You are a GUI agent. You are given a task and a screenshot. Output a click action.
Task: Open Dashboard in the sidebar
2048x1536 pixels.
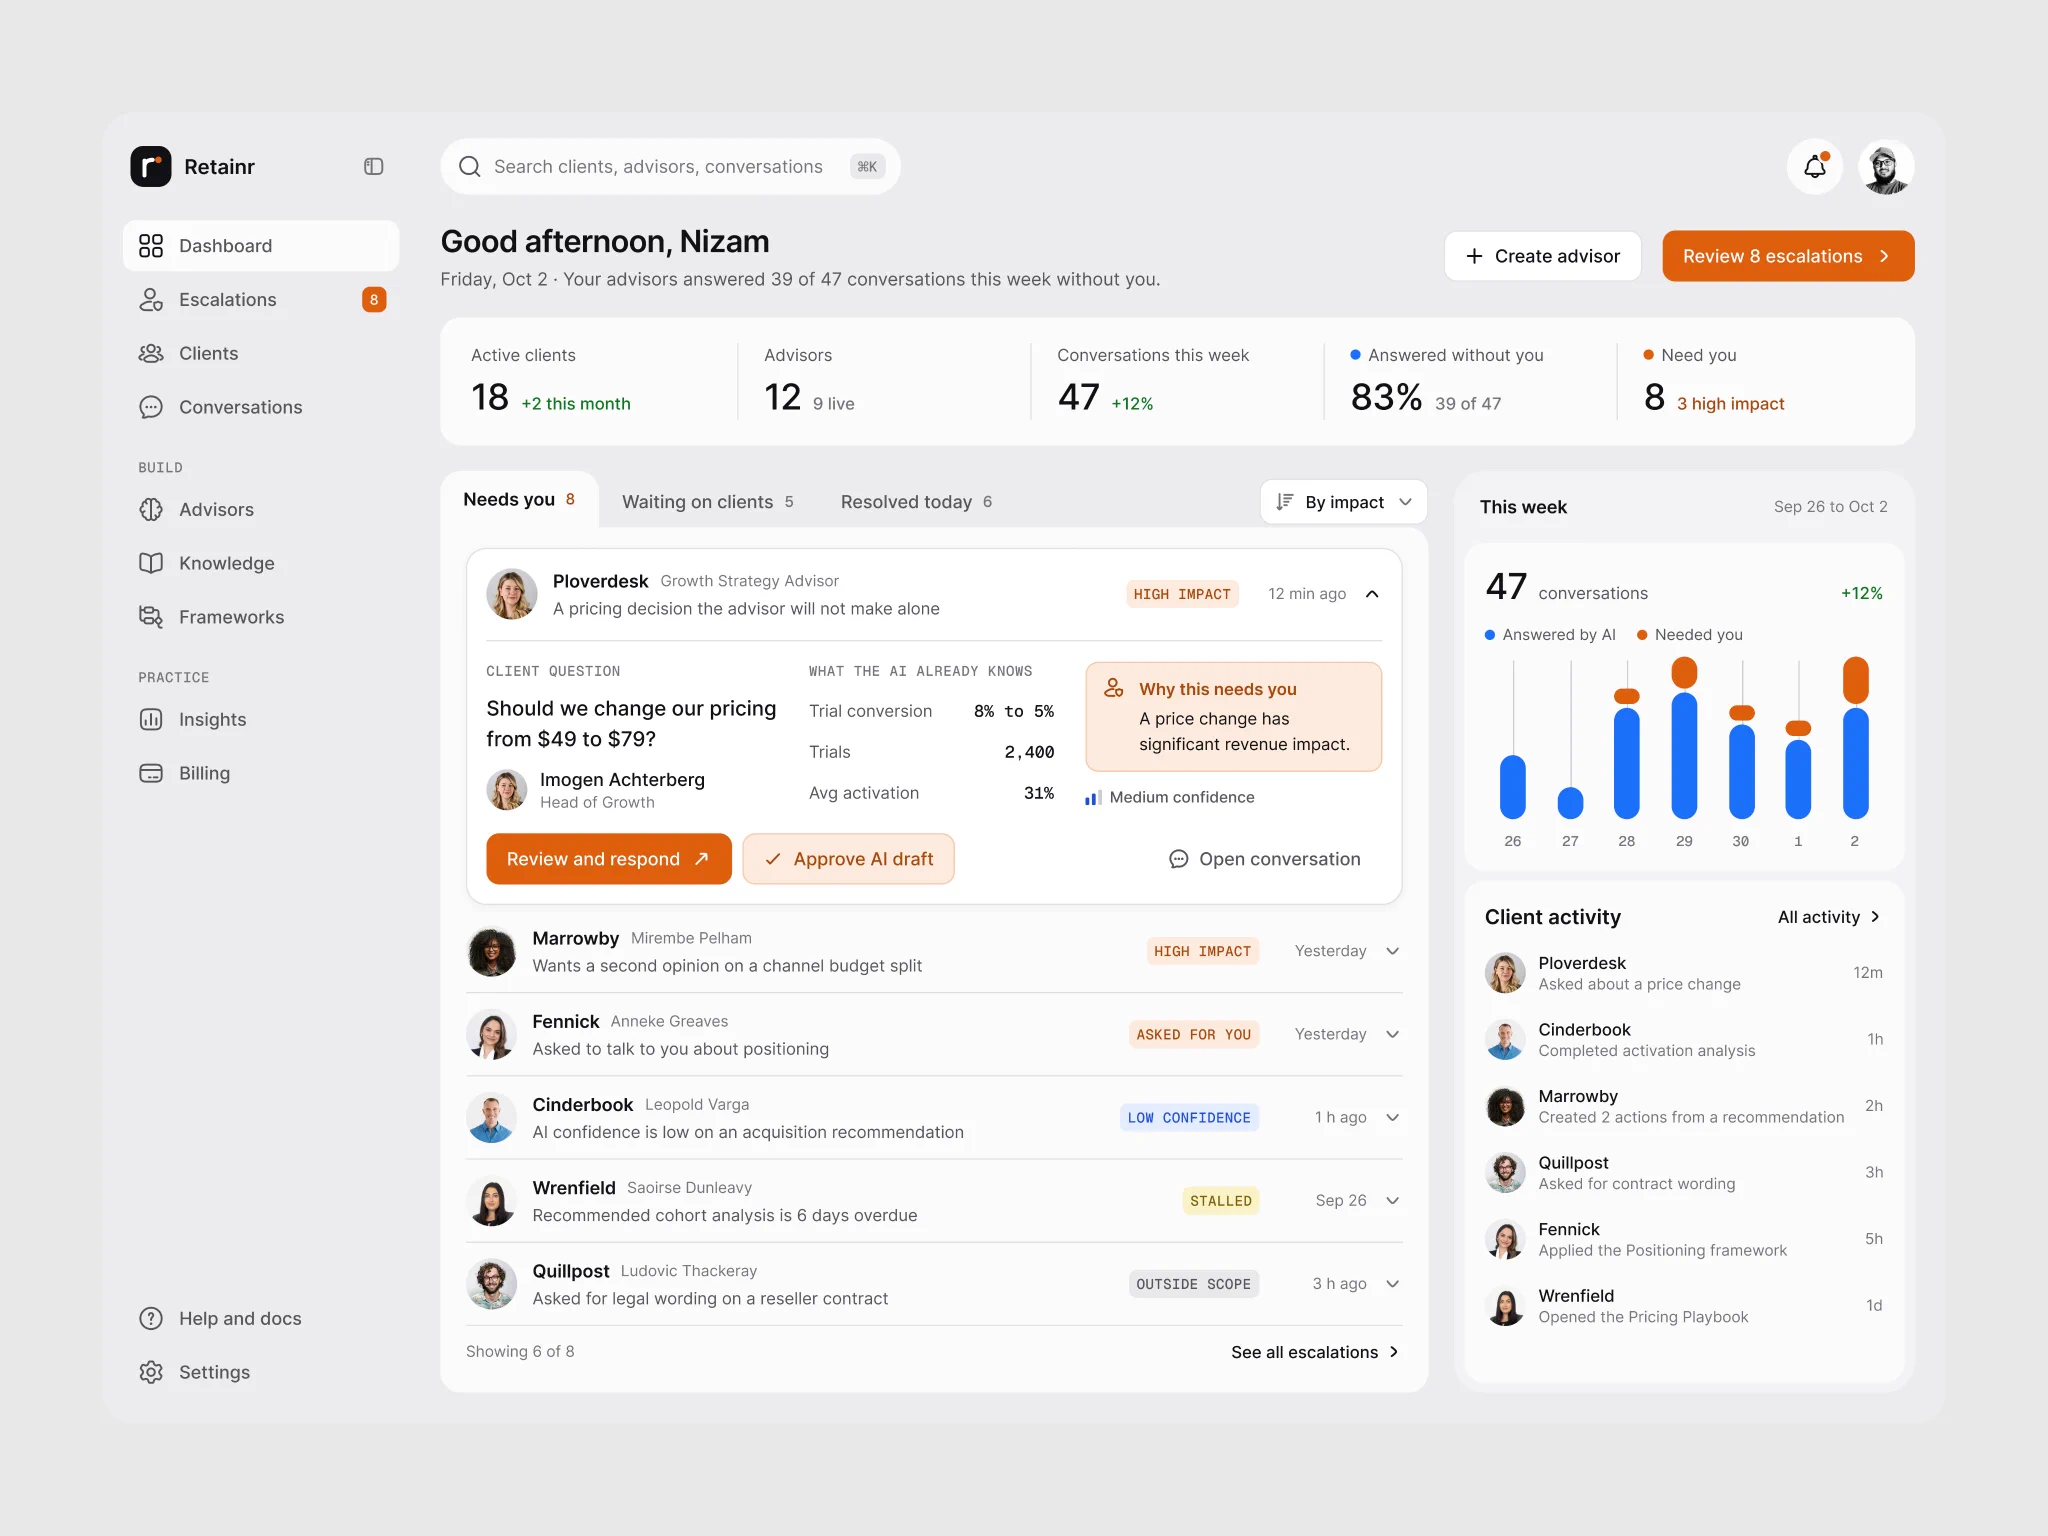pyautogui.click(x=261, y=246)
